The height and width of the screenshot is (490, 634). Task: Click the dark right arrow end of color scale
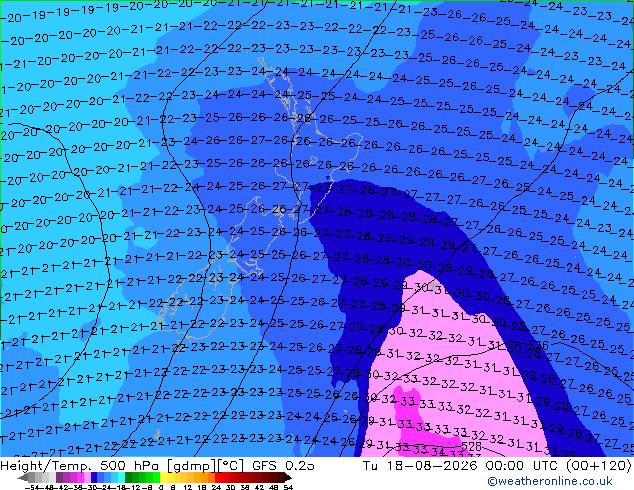(x=288, y=478)
